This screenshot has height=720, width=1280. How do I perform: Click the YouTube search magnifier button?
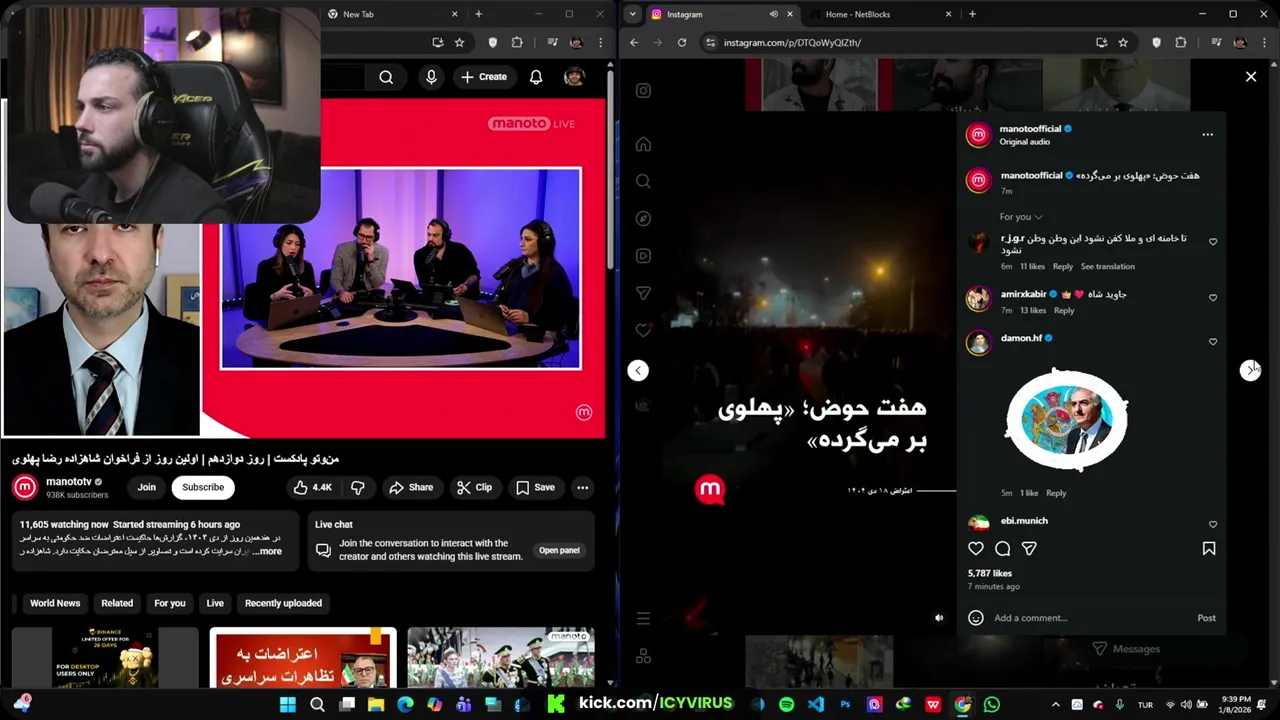pyautogui.click(x=386, y=77)
